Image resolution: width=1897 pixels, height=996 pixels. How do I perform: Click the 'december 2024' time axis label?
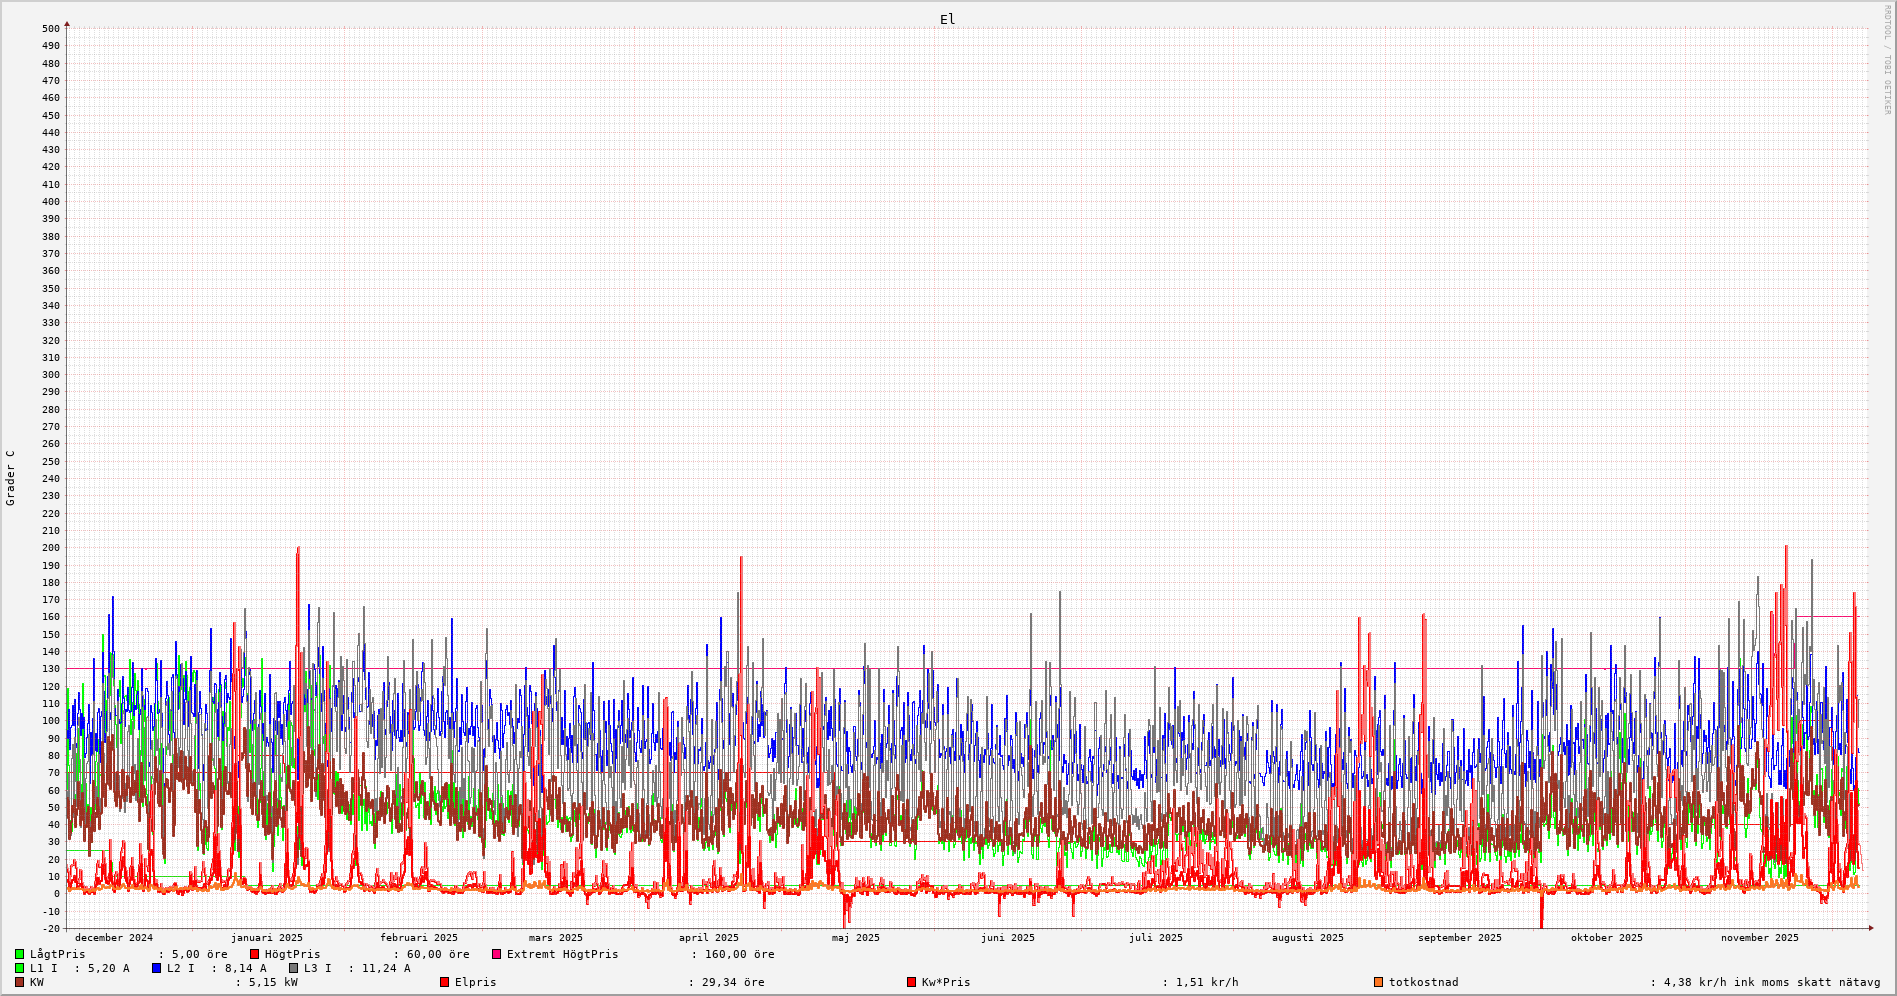coord(114,938)
